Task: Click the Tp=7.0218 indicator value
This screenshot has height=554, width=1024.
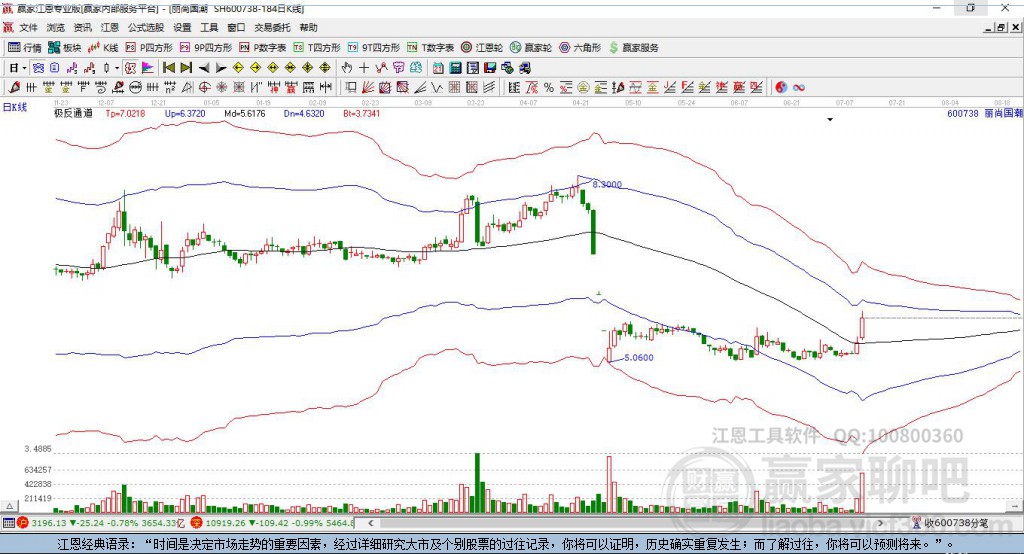Action: 125,113
